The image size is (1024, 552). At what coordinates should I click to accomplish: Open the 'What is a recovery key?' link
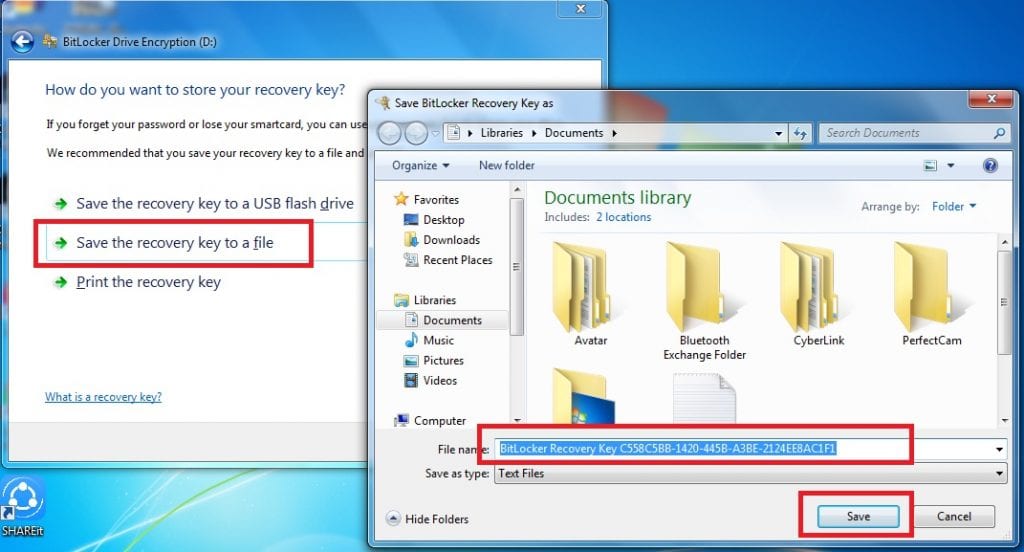[103, 397]
